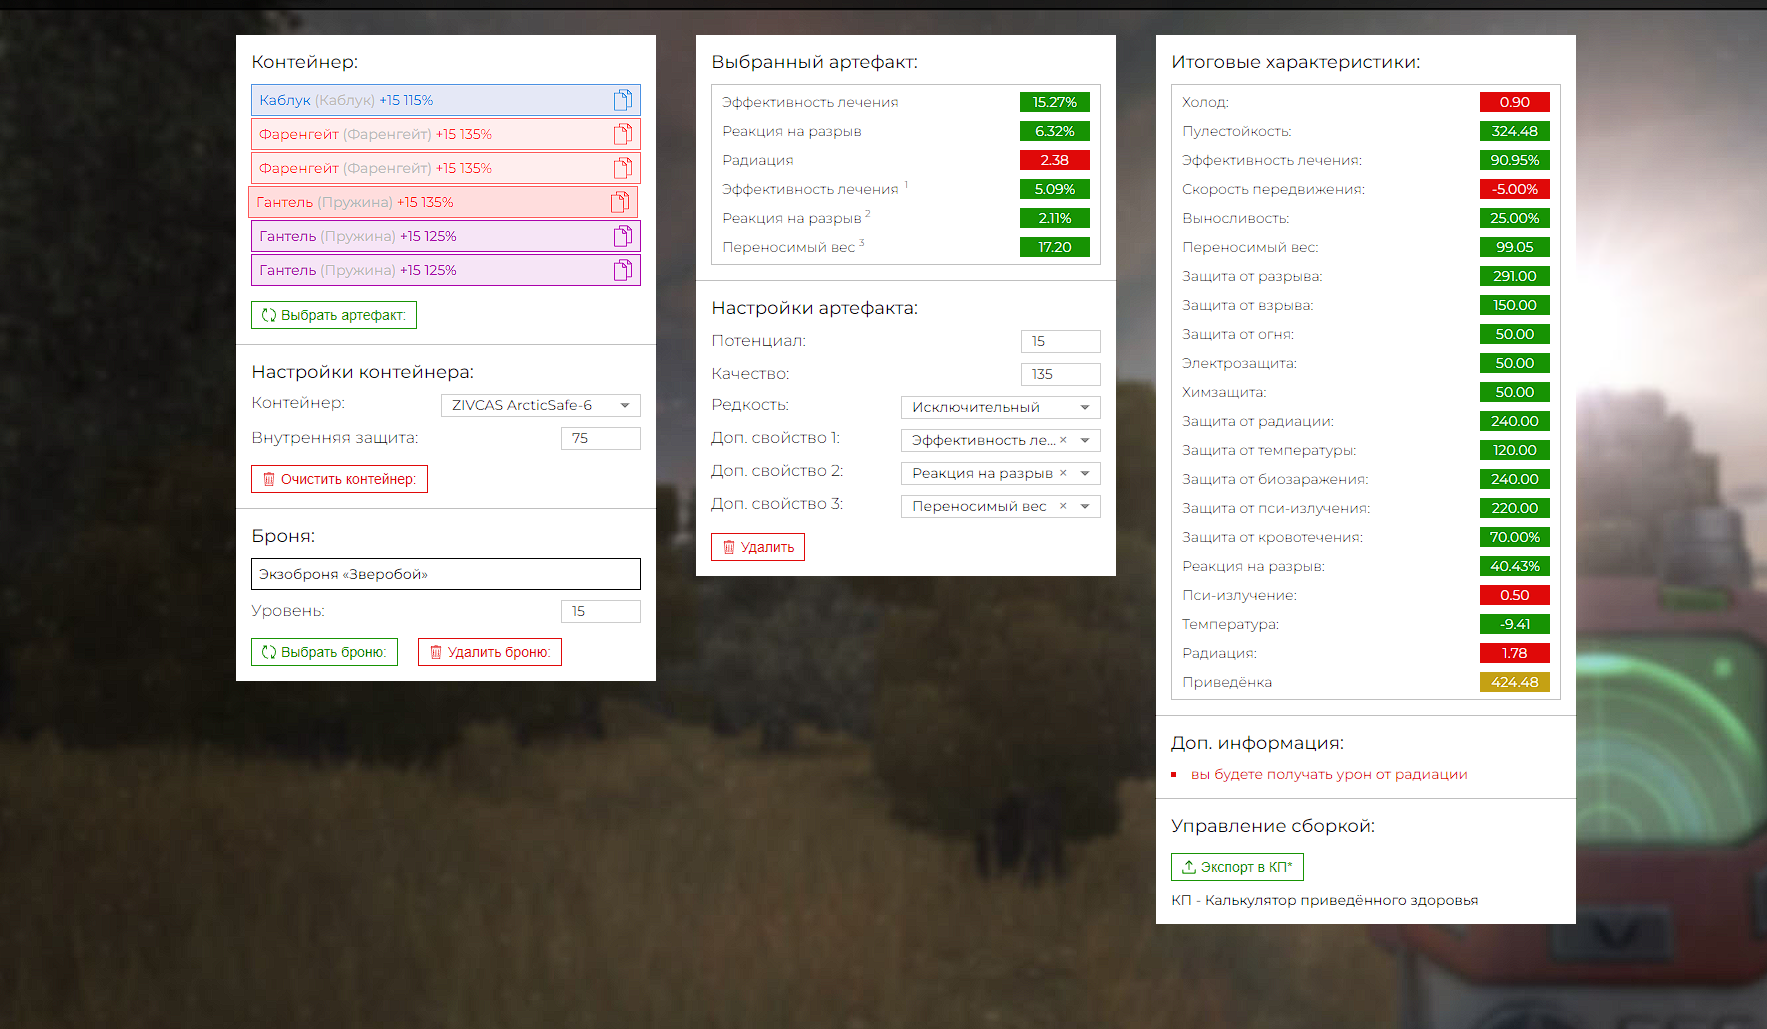The width and height of the screenshot is (1767, 1029).
Task: Clear Доп. свойство 2 with its × icon
Action: pyautogui.click(x=1063, y=473)
